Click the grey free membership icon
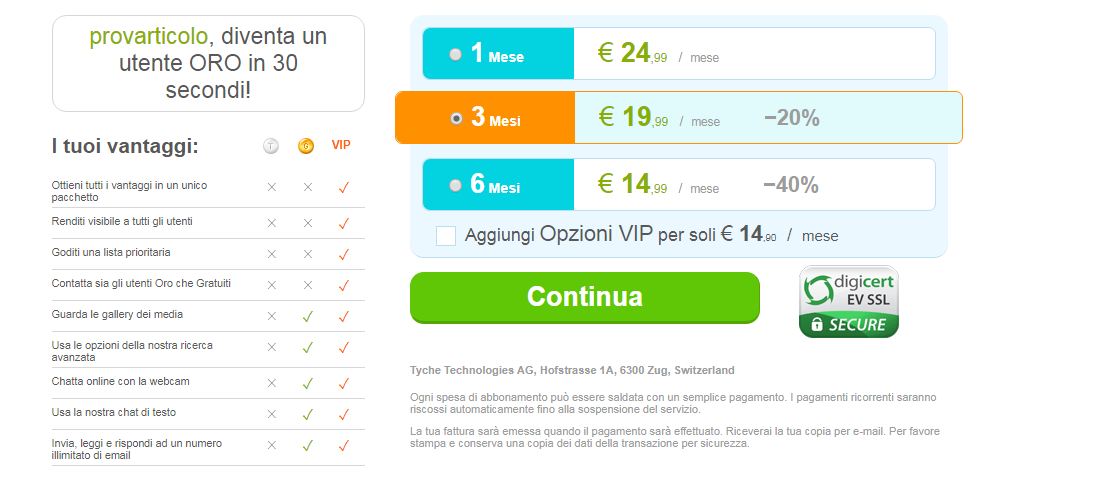The height and width of the screenshot is (490, 1097). 271,146
